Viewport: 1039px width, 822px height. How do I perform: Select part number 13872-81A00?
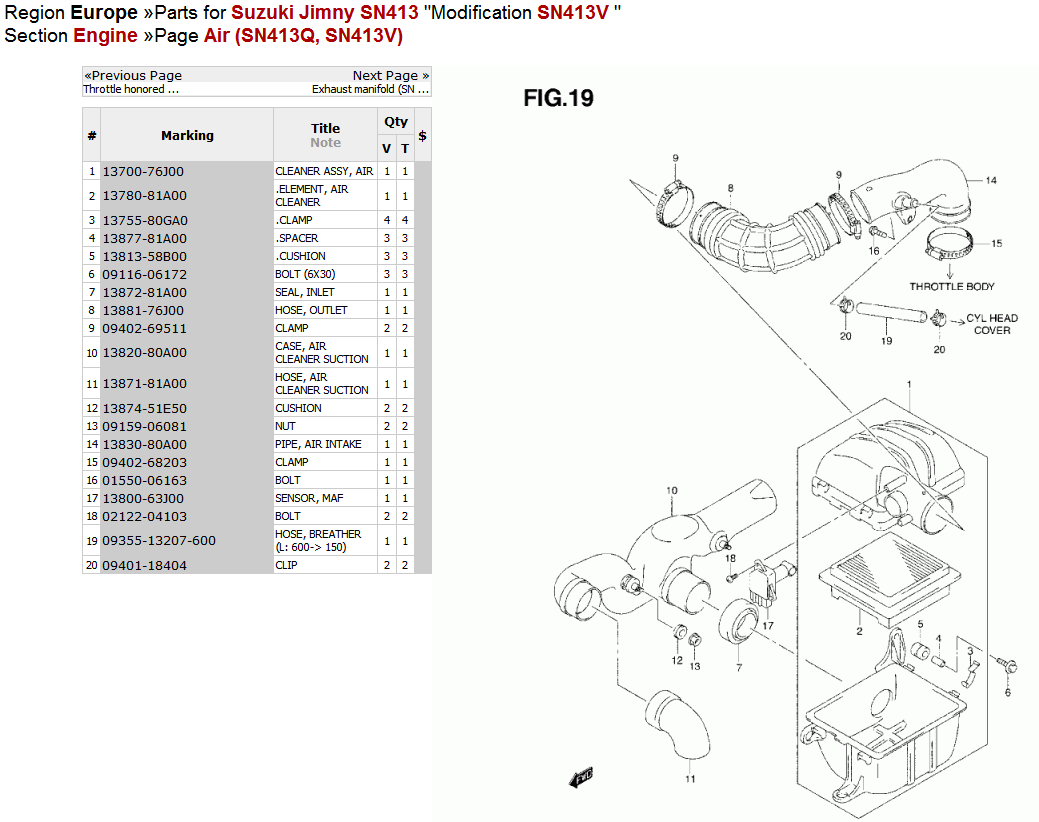(144, 292)
